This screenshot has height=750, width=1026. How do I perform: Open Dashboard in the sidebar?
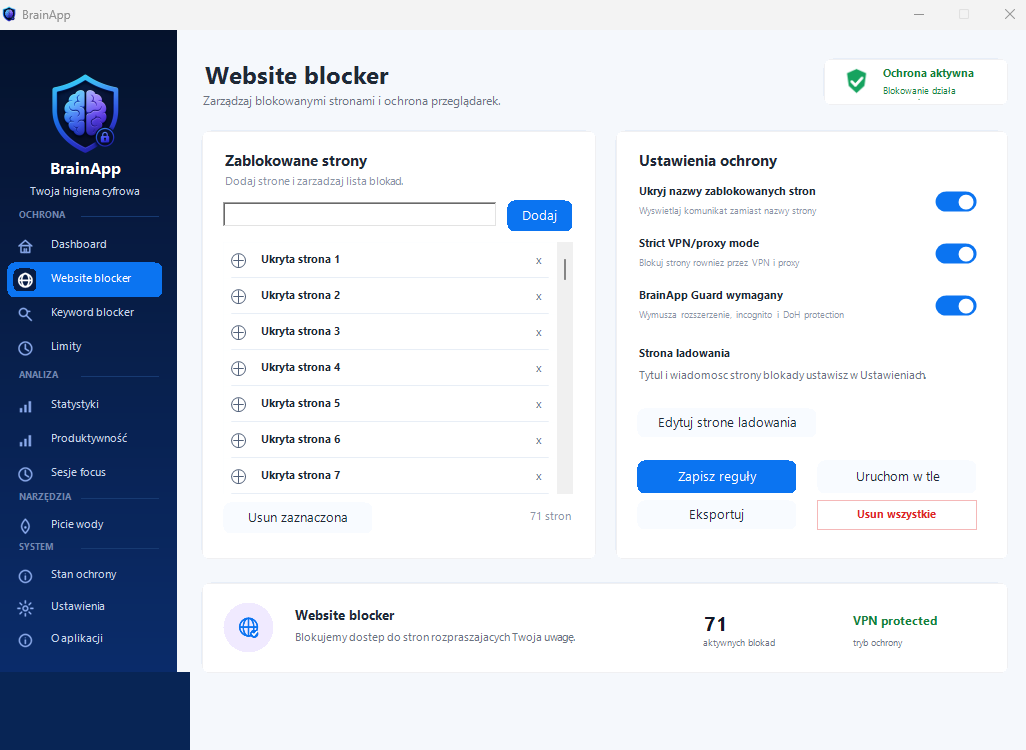(84, 245)
